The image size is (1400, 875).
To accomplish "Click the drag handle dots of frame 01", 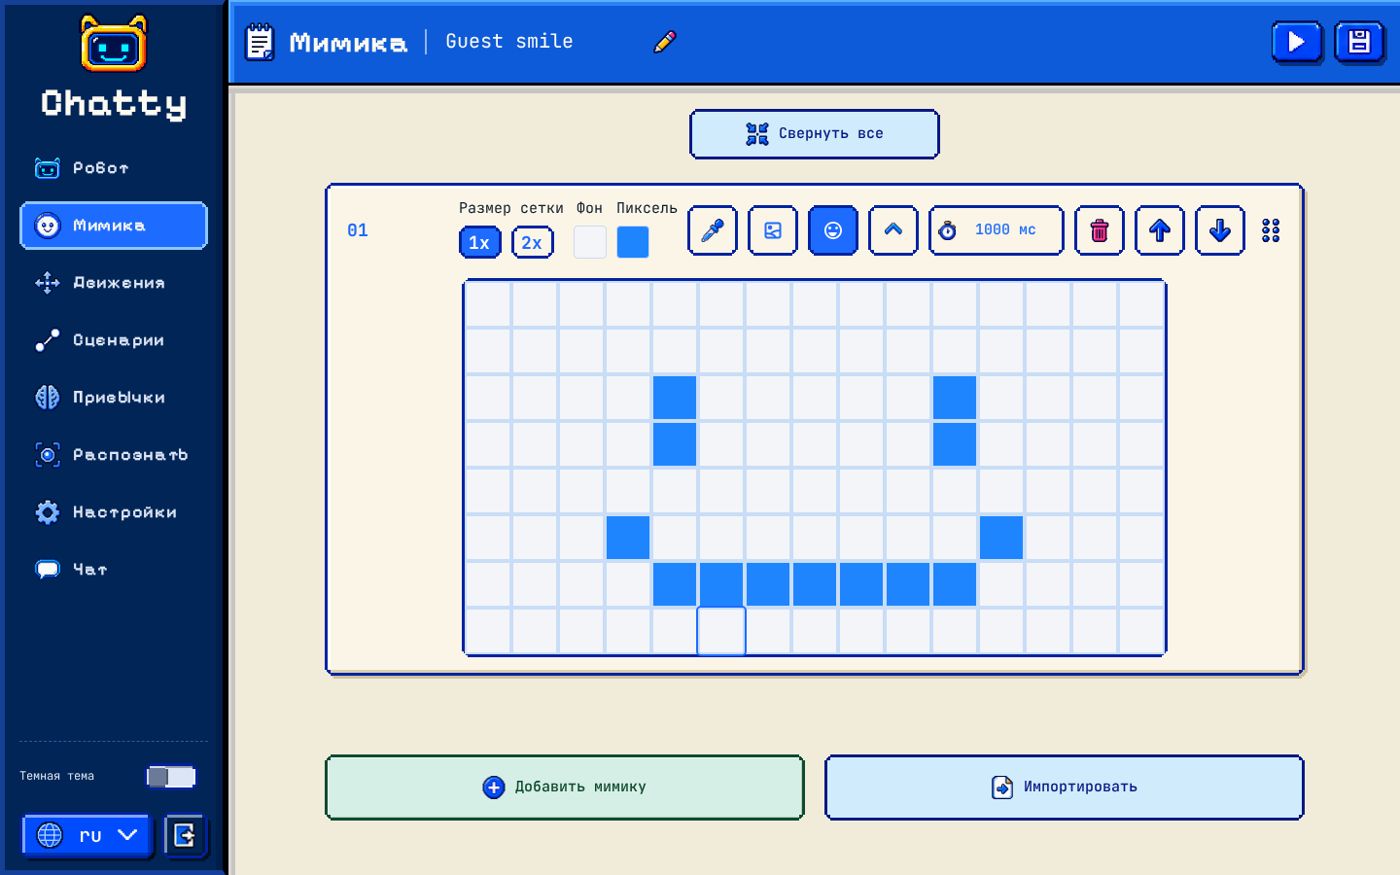I will click(x=1271, y=231).
